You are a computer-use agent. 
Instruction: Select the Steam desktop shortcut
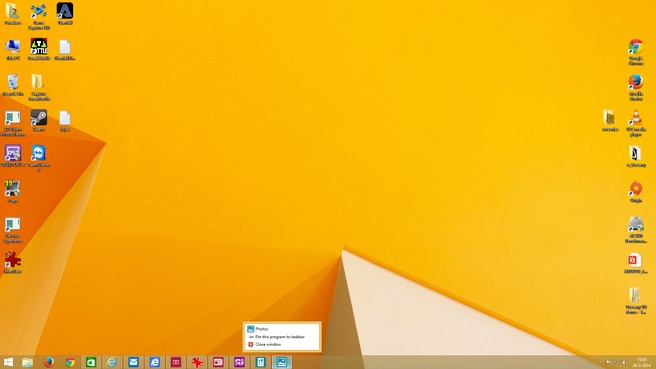pyautogui.click(x=38, y=121)
